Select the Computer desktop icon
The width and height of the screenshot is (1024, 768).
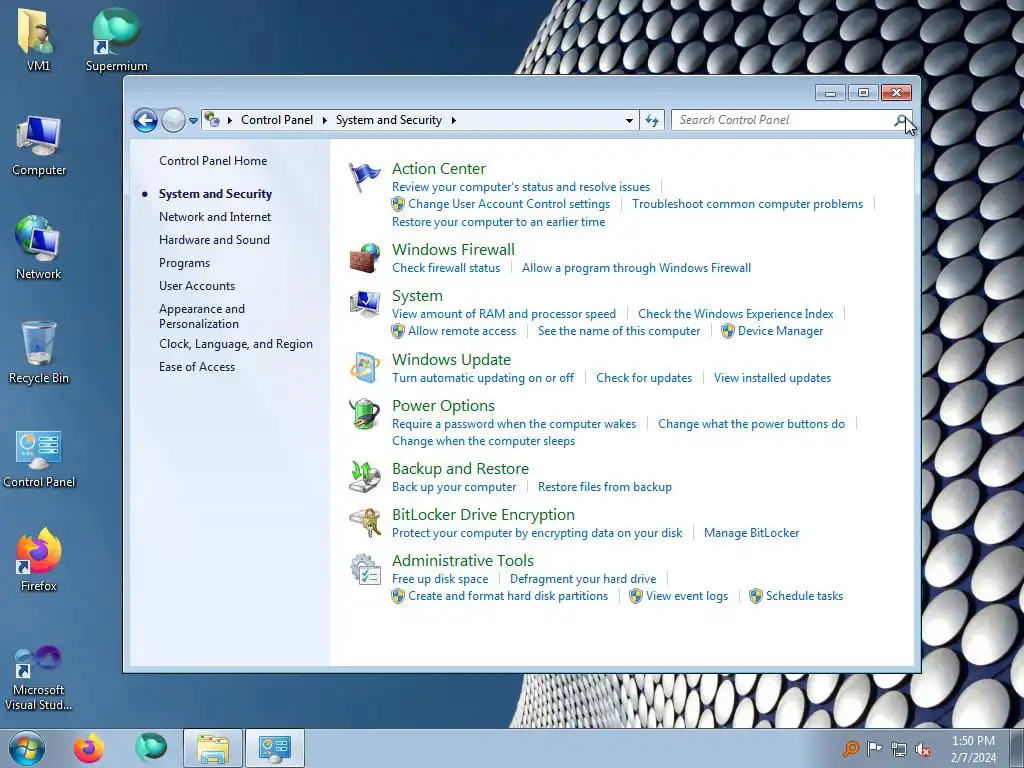tap(39, 146)
